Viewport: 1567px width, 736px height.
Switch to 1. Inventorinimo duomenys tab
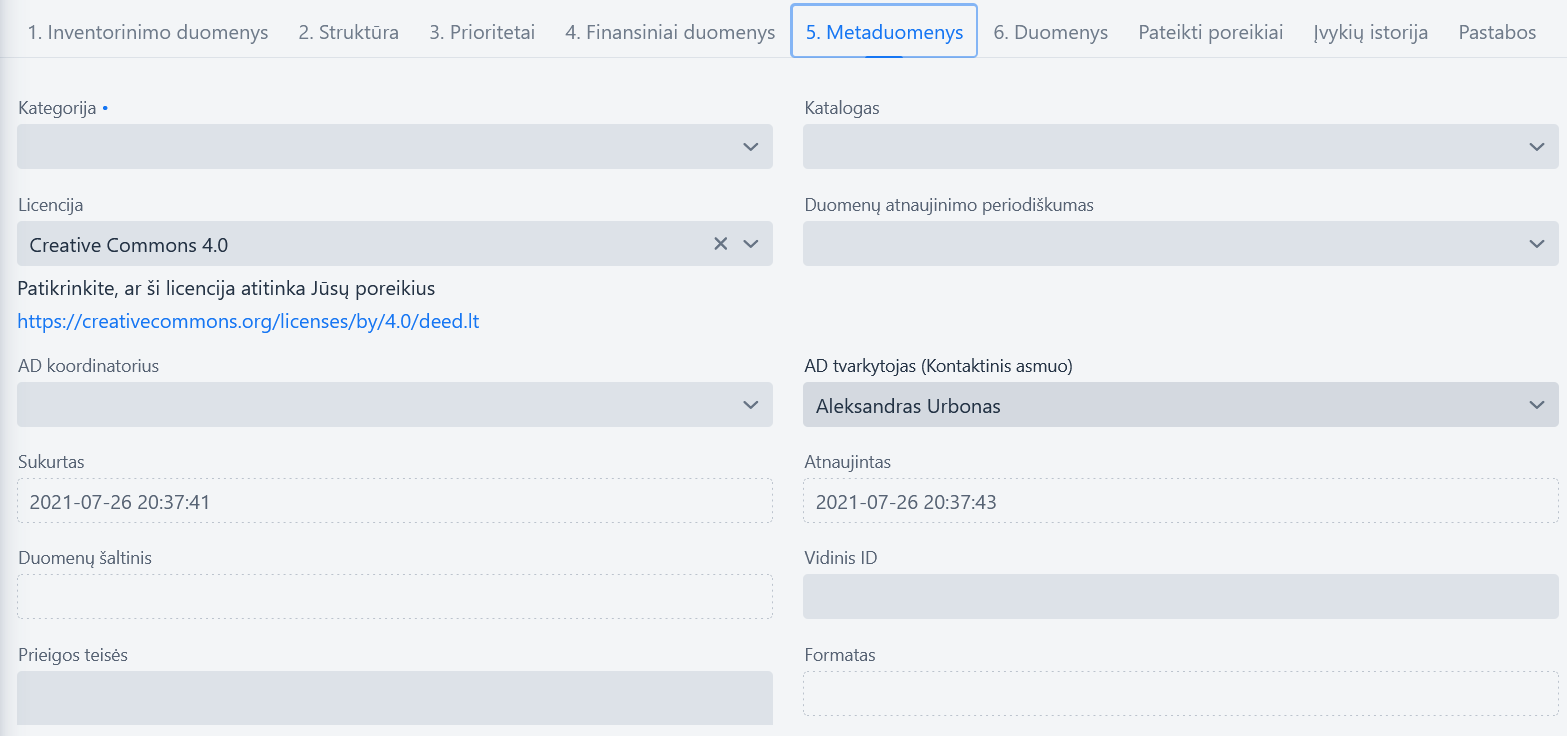click(x=148, y=32)
